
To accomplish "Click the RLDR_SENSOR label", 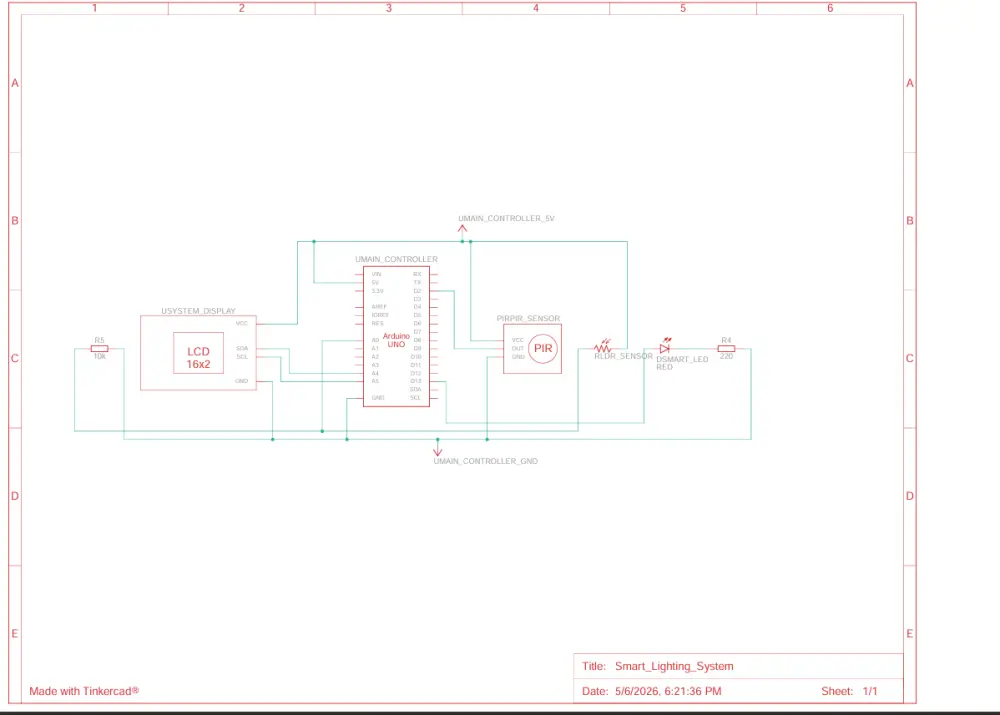I will [623, 356].
